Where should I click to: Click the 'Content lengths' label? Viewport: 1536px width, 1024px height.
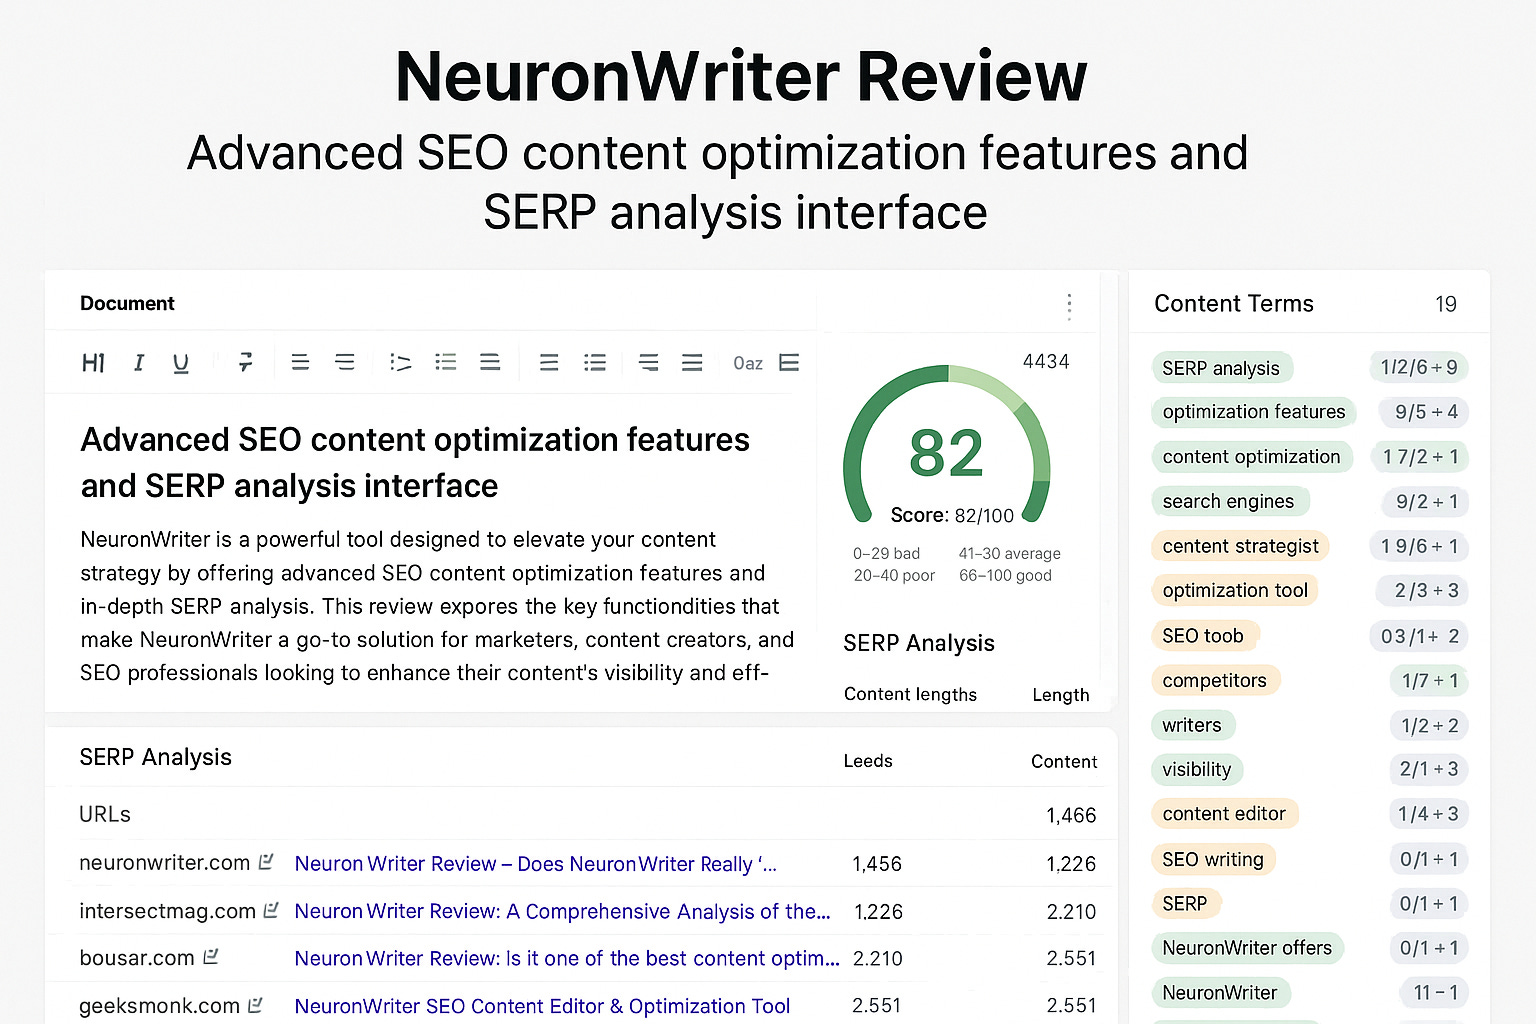910,694
